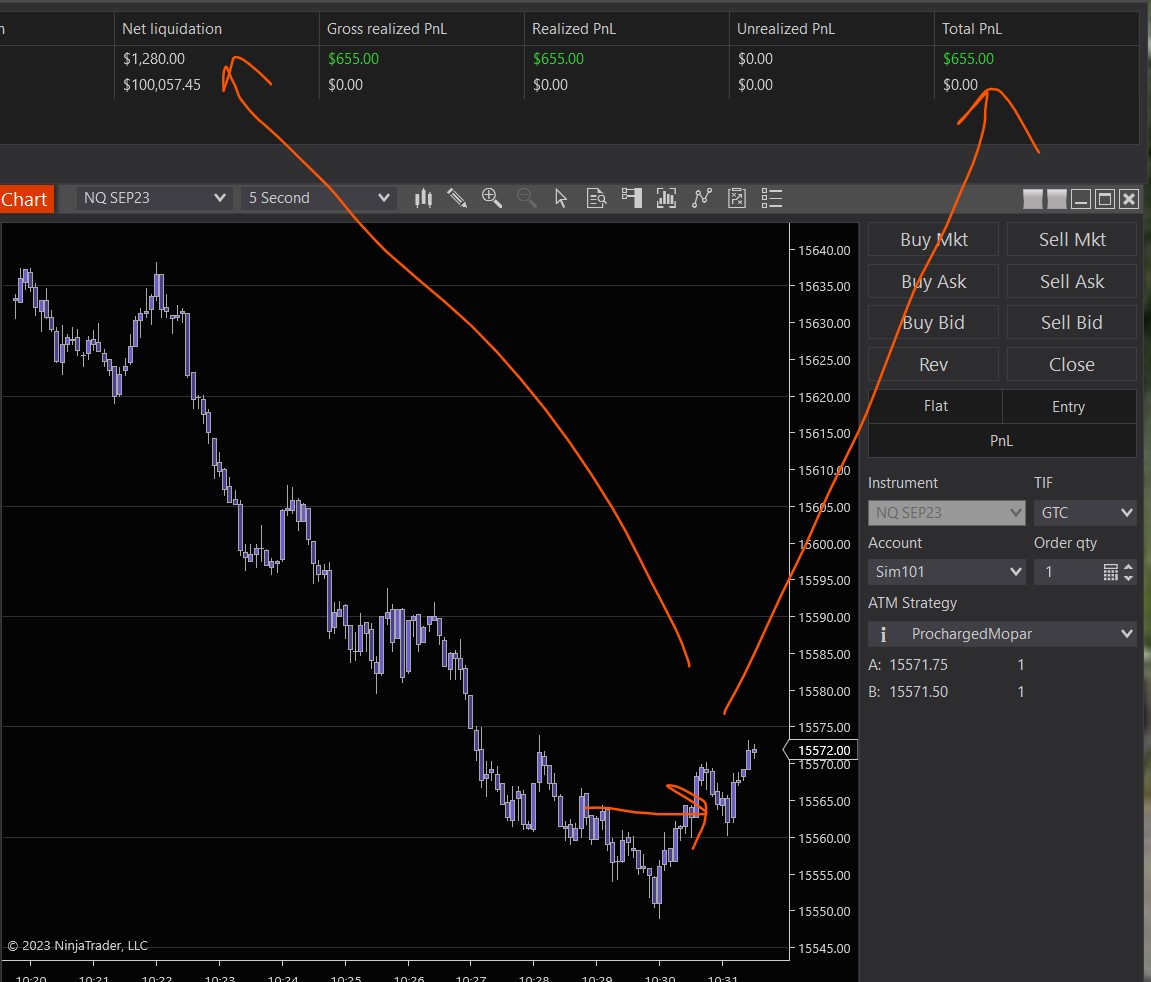Click the zoom in magnifier icon

point(492,198)
